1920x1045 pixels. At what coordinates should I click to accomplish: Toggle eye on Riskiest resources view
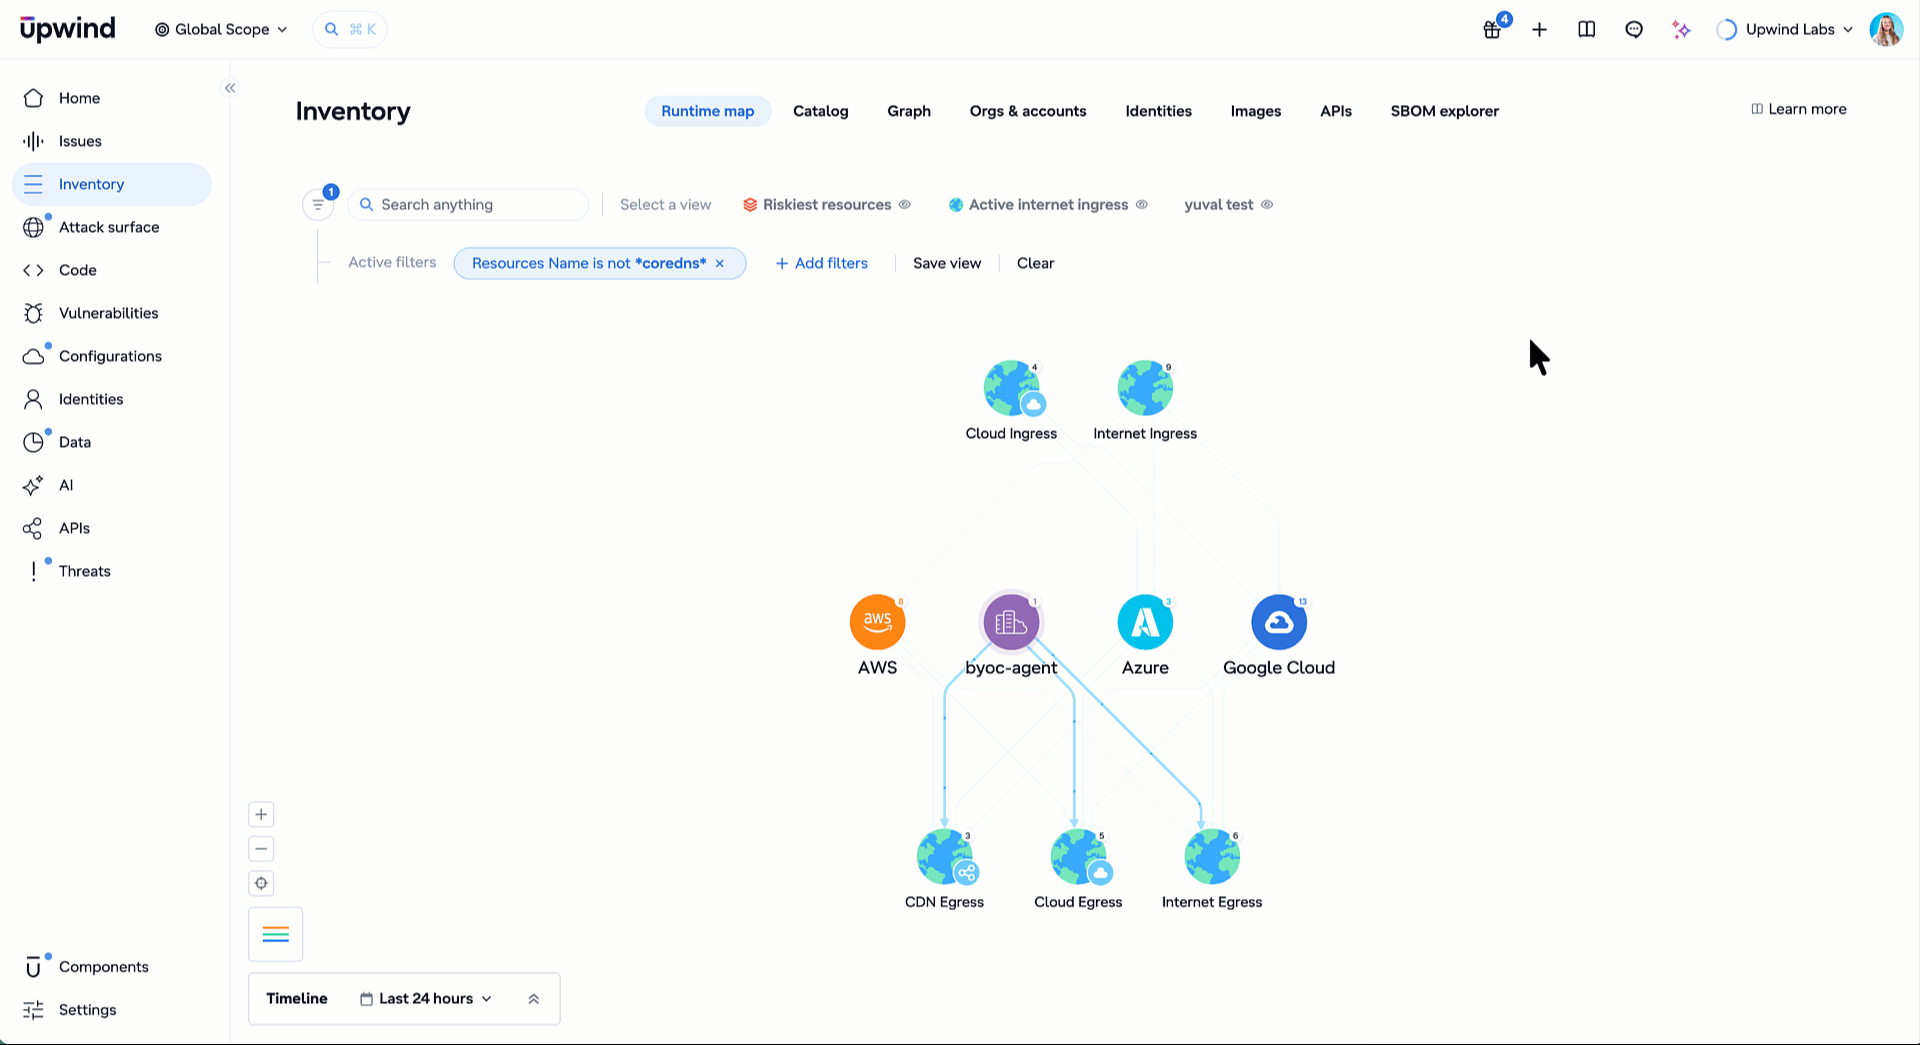click(x=905, y=204)
